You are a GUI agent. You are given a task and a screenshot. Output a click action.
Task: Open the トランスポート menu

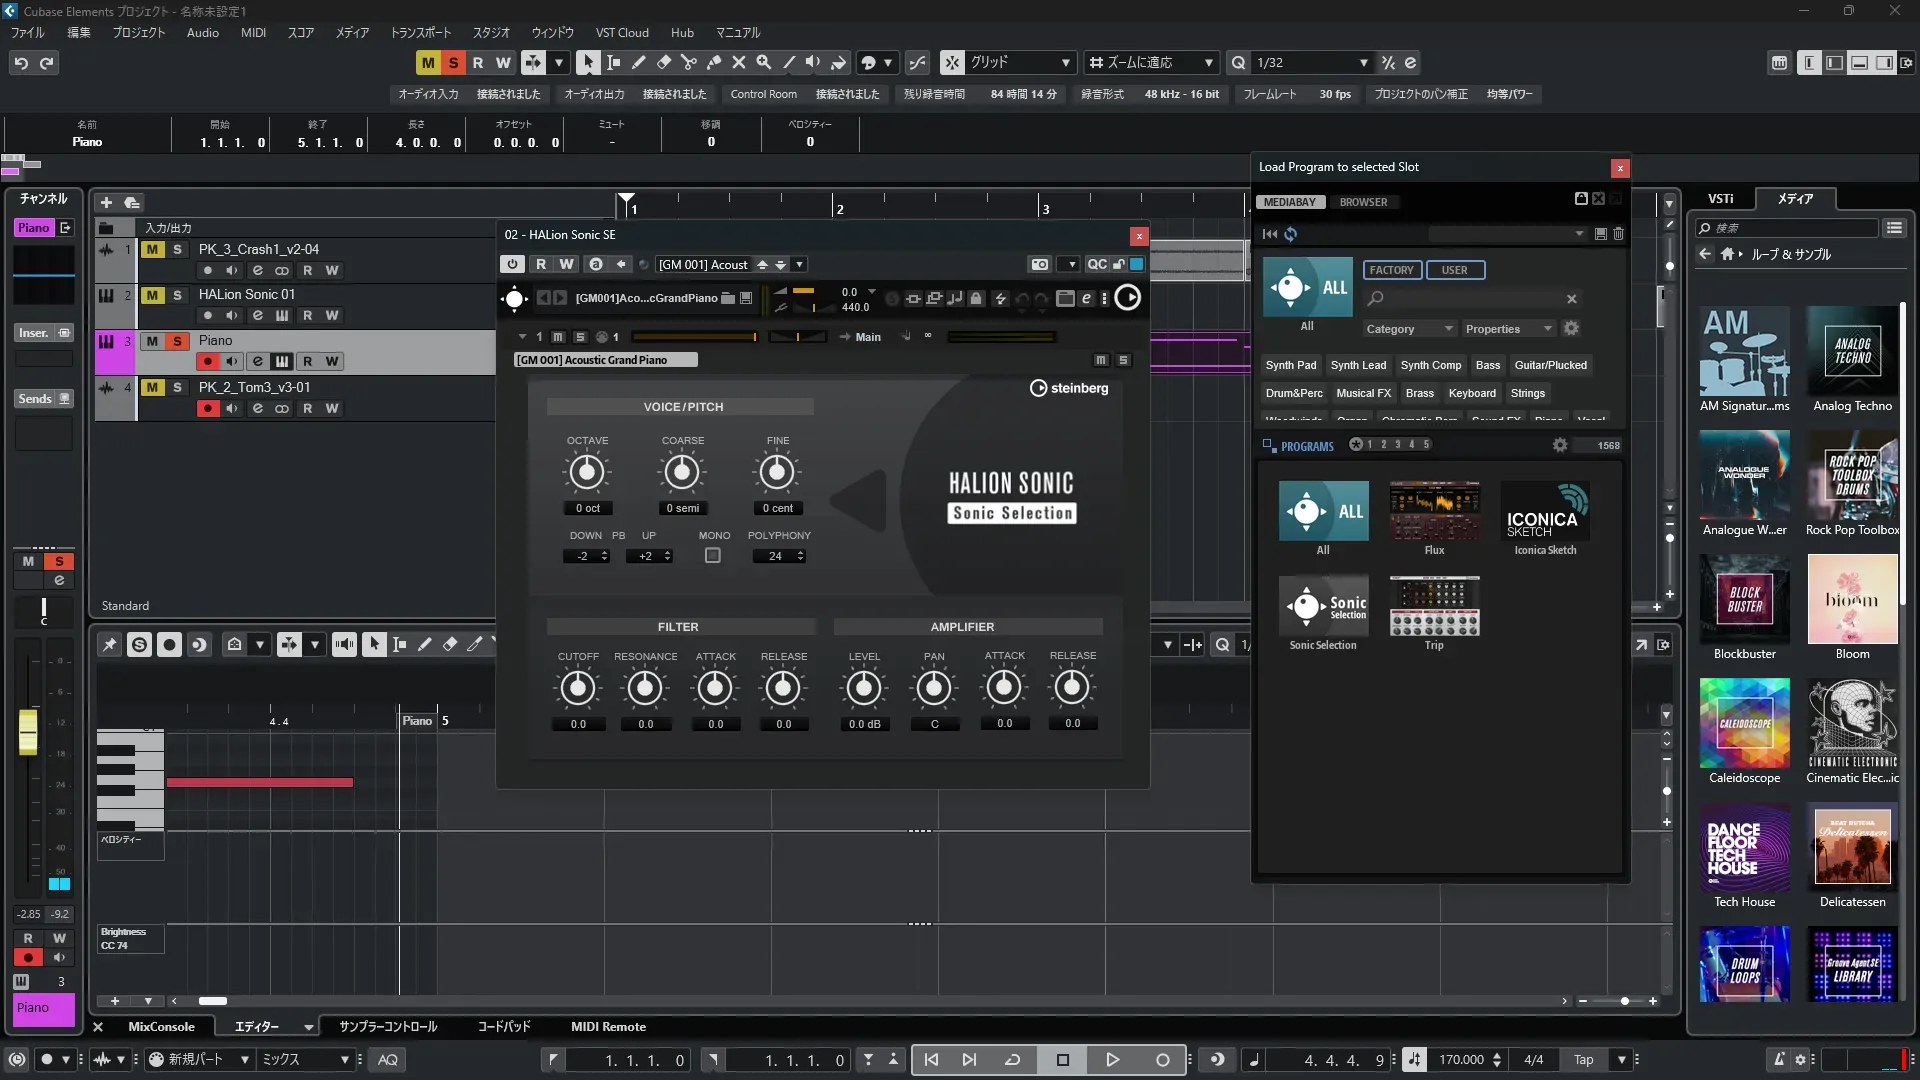coord(420,32)
